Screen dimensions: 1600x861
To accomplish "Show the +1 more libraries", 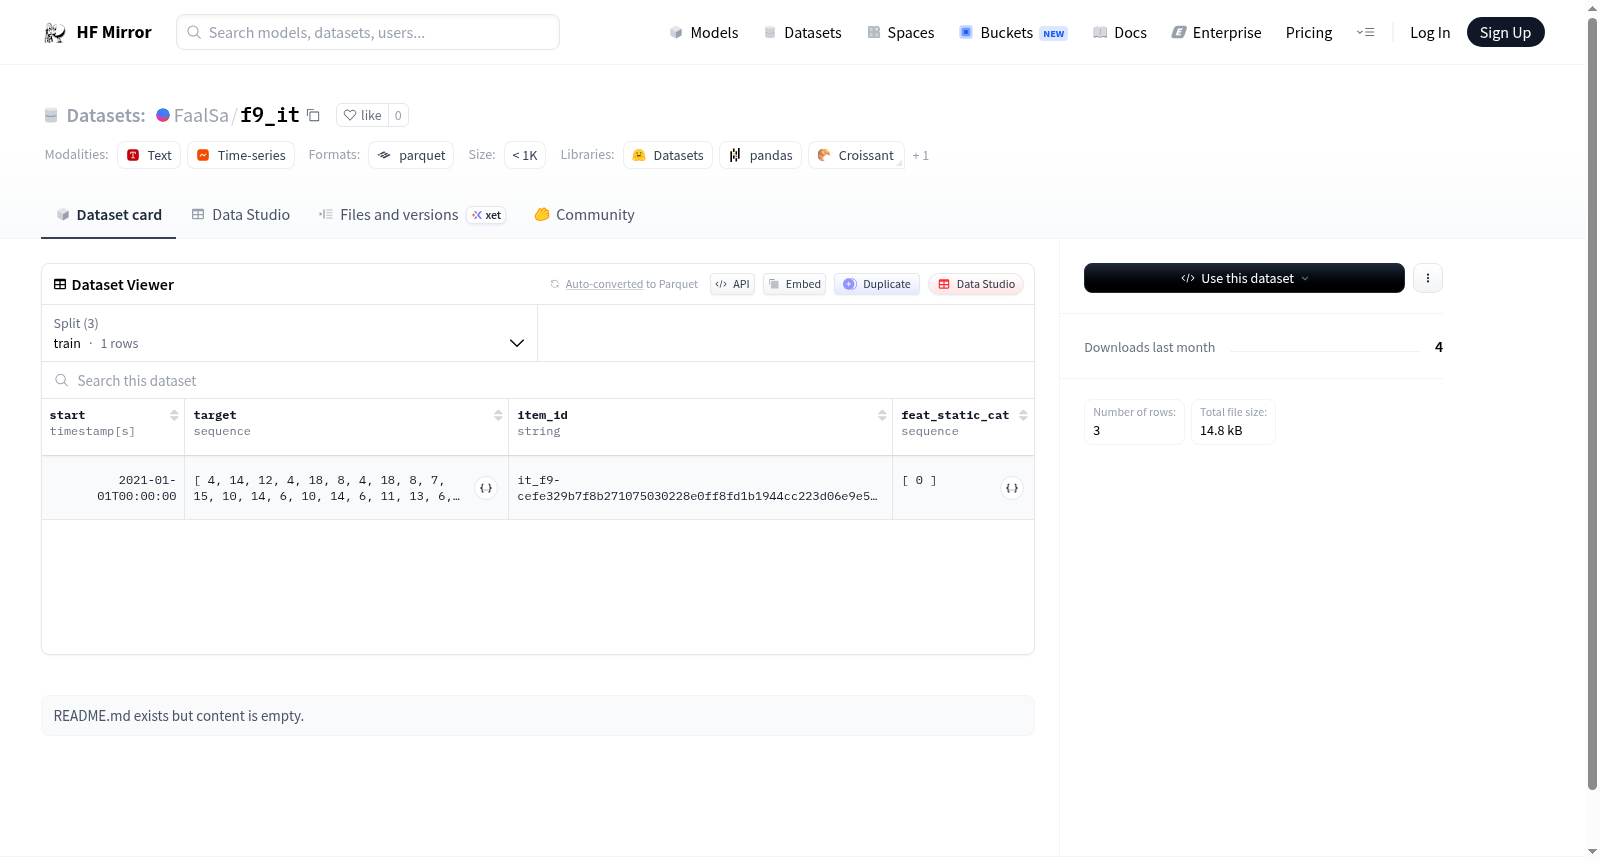I will [920, 155].
